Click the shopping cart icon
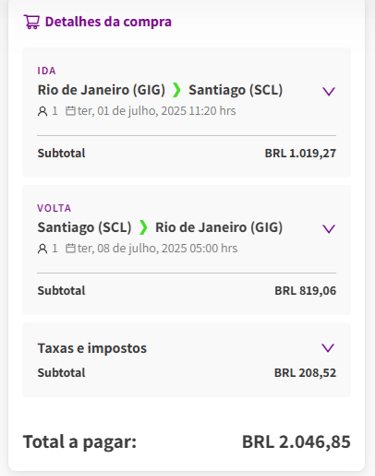The image size is (375, 476). 32,22
